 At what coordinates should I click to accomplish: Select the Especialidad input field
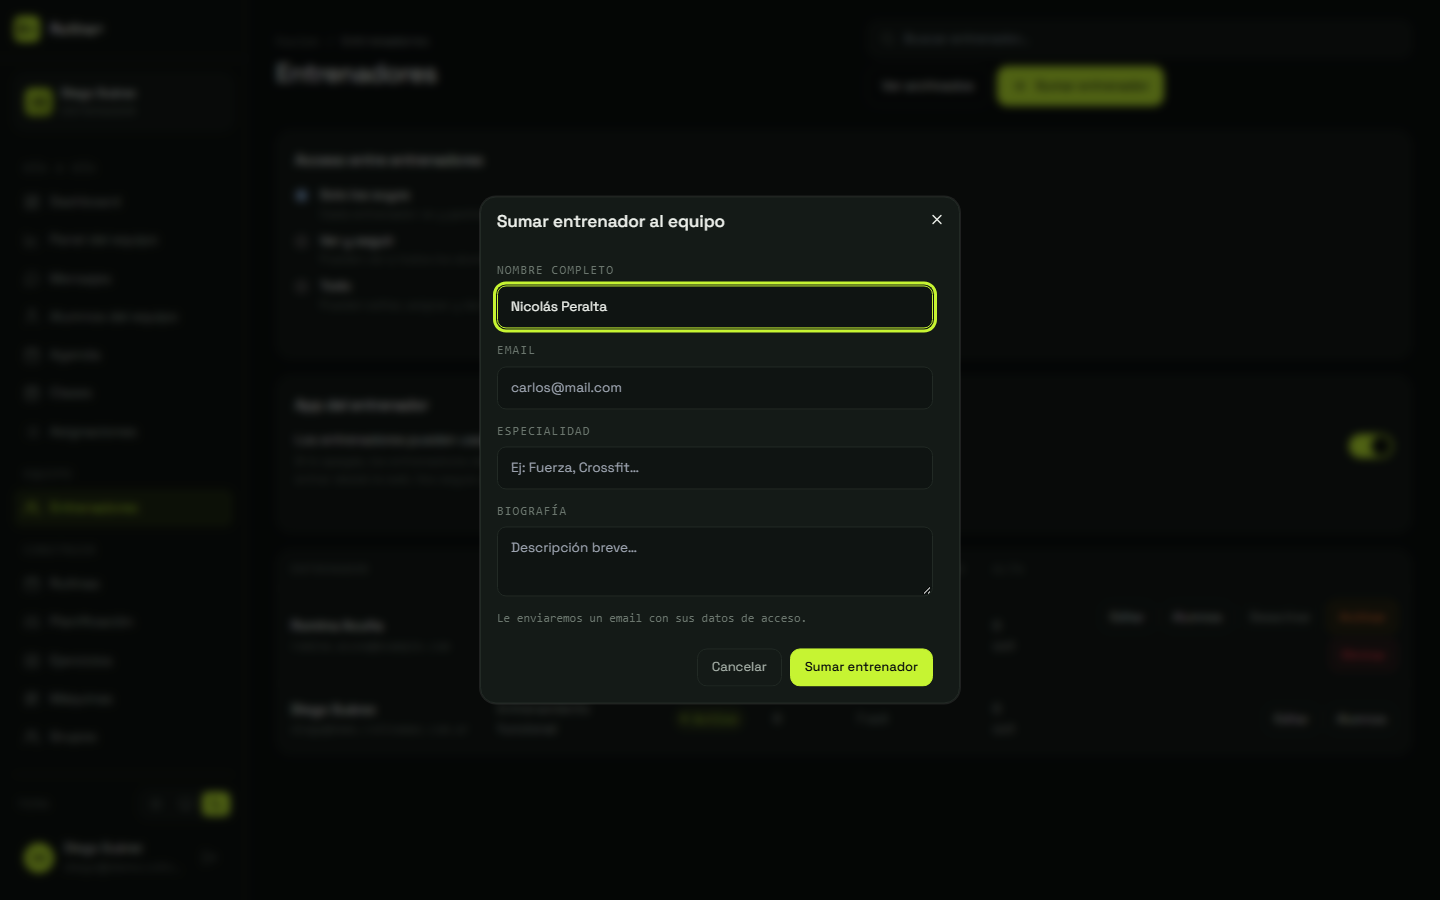(x=715, y=468)
